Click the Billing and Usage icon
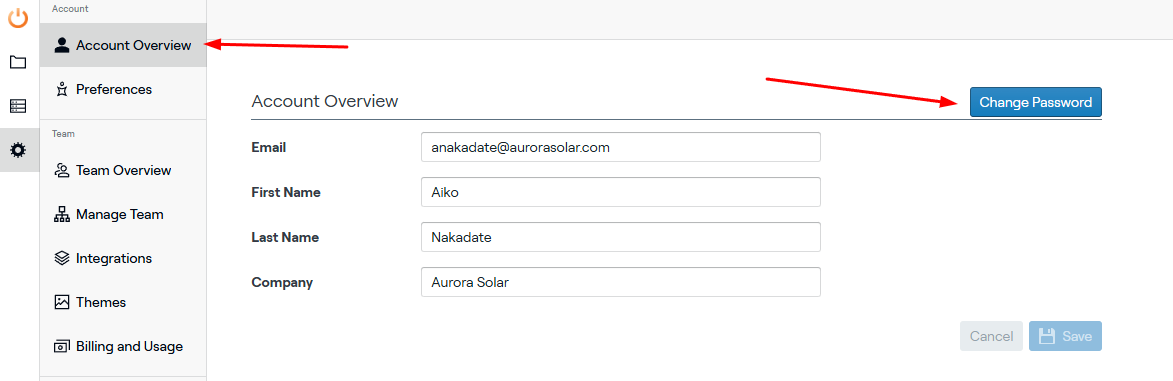1173x381 pixels. point(62,347)
